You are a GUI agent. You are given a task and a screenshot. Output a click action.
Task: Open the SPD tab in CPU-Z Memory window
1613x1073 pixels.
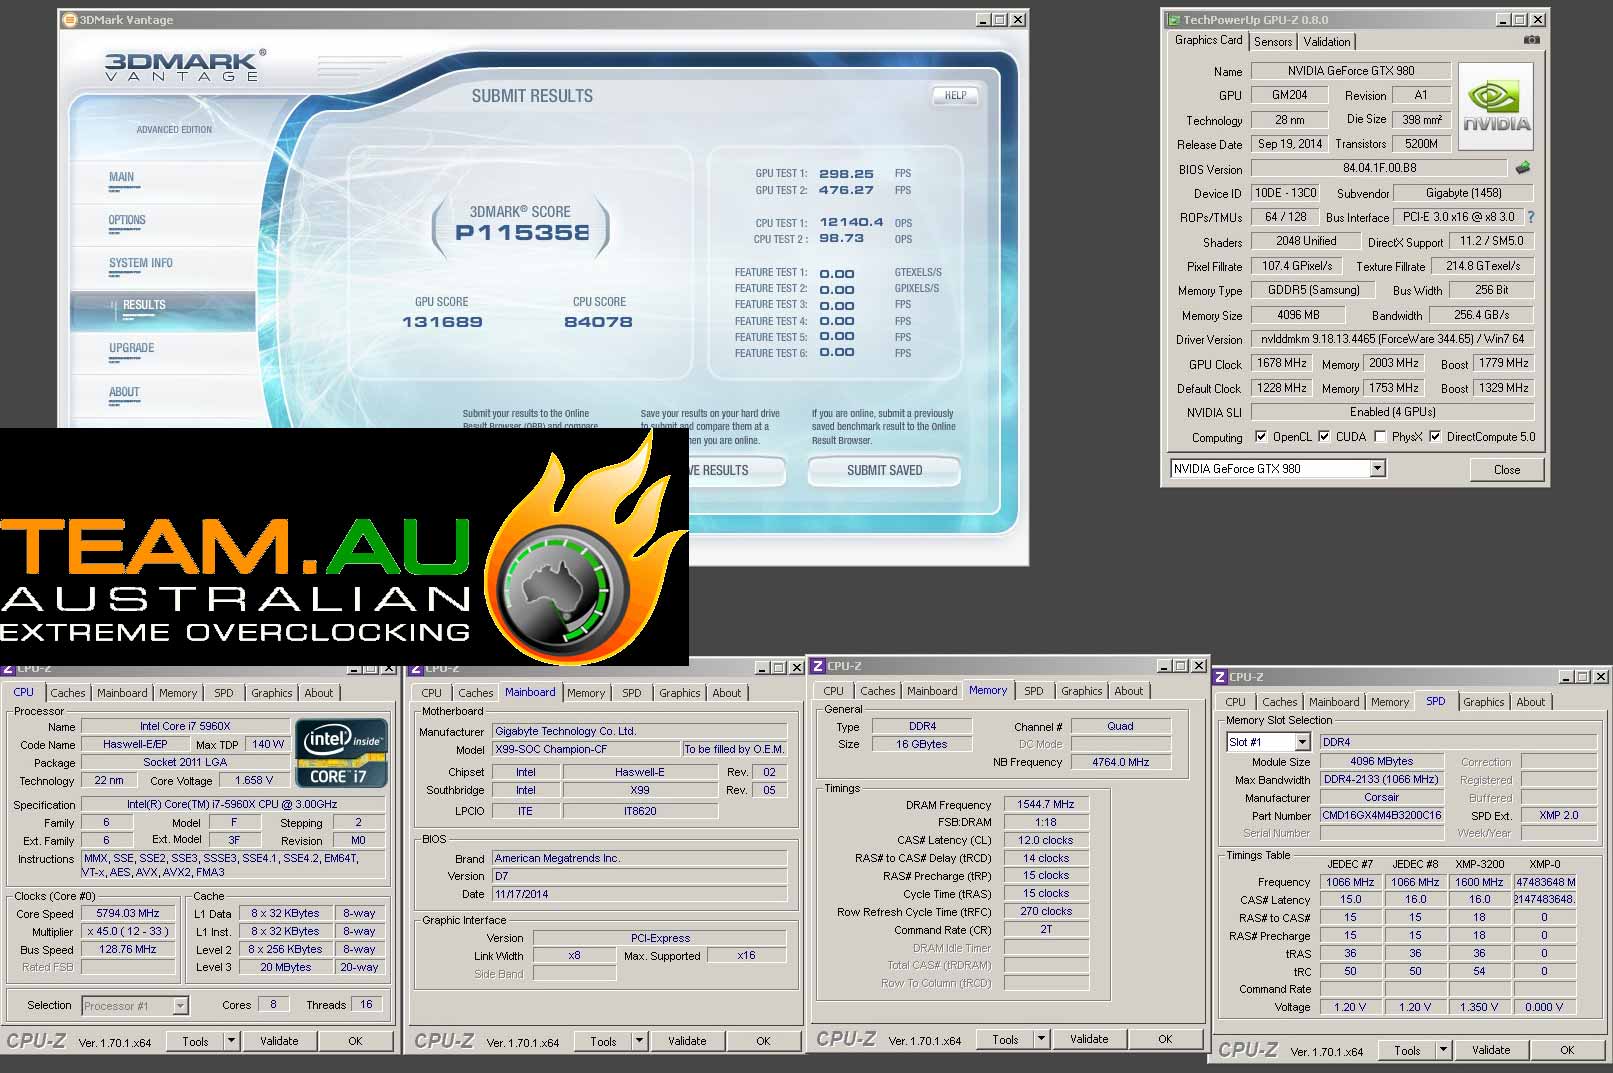(x=1034, y=691)
